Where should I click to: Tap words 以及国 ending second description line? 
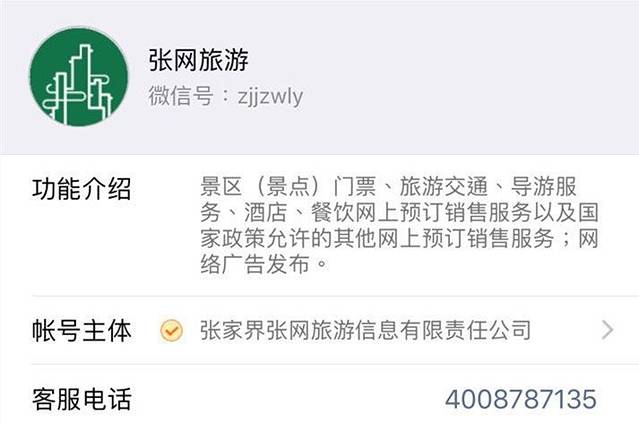click(566, 213)
